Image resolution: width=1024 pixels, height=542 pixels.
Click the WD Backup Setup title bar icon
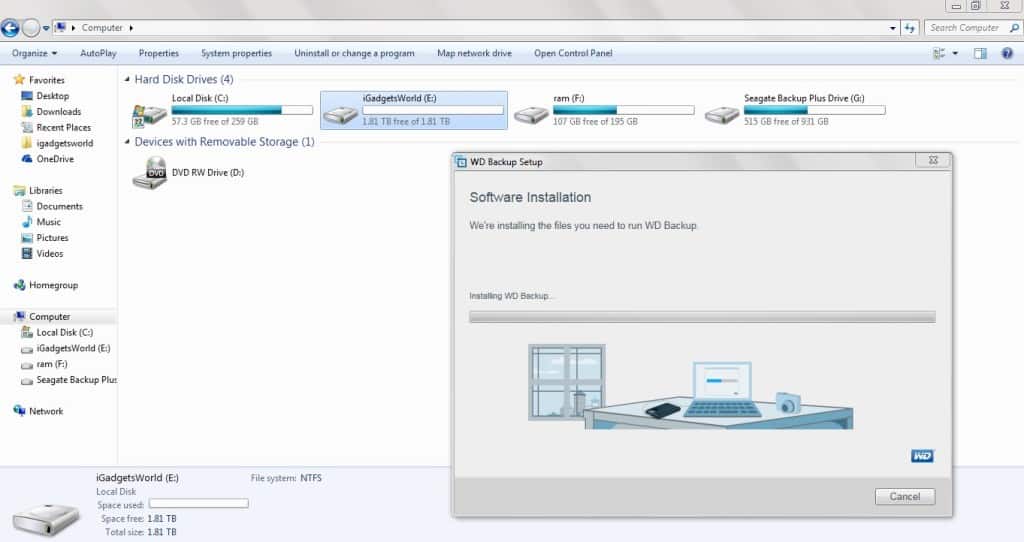coord(460,162)
